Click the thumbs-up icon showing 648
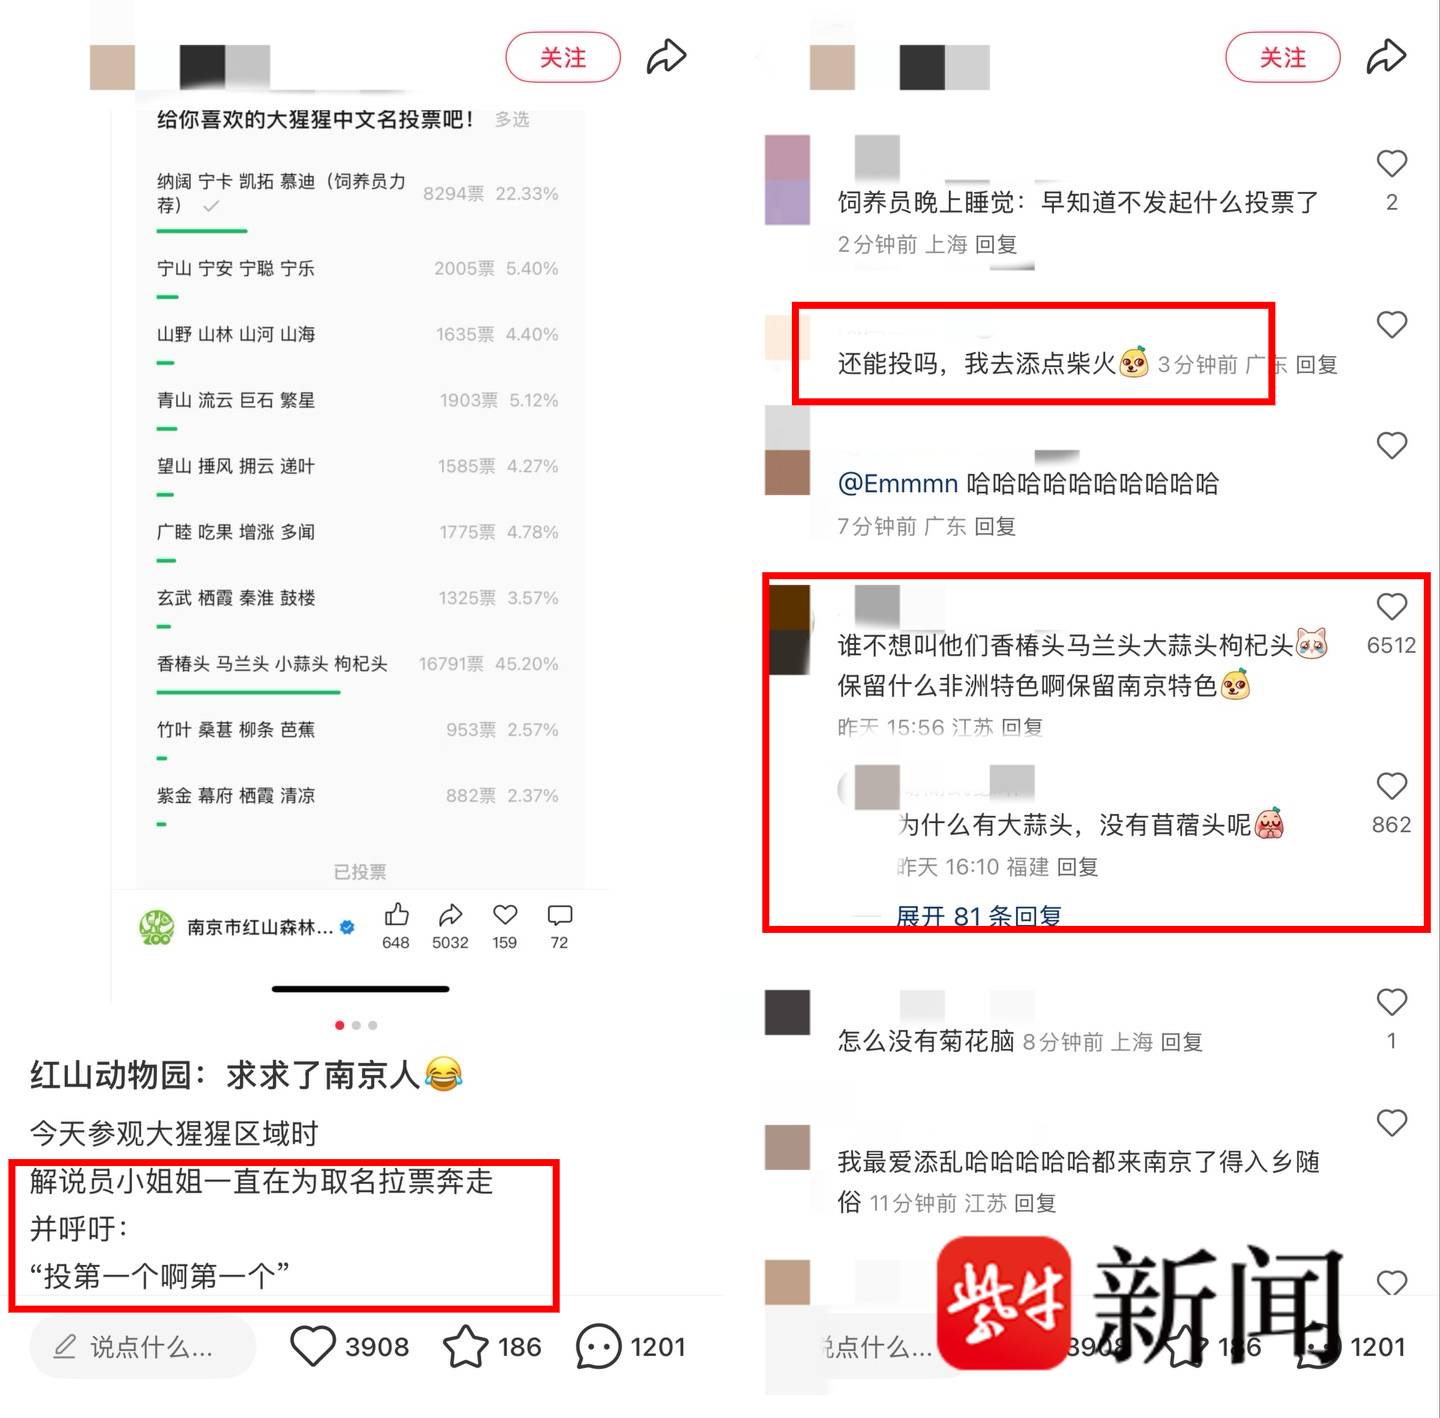The width and height of the screenshot is (1440, 1418). (x=396, y=915)
